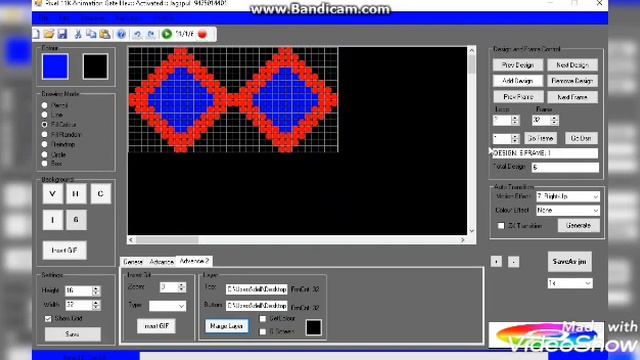Enable the 2X Transition checkbox
Screen dimensions: 640x360
click(501, 226)
